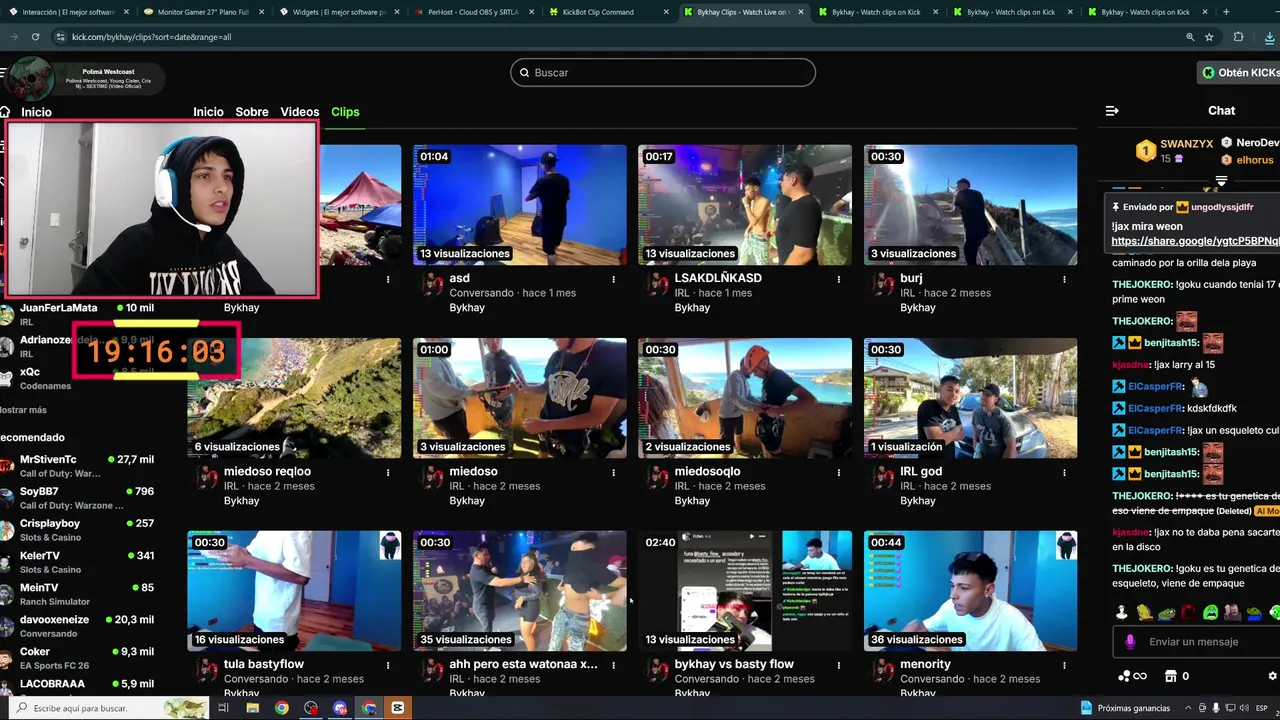Open SoyBB7 recommended channel
Screen dimensions: 1280x720
[x=78, y=498]
